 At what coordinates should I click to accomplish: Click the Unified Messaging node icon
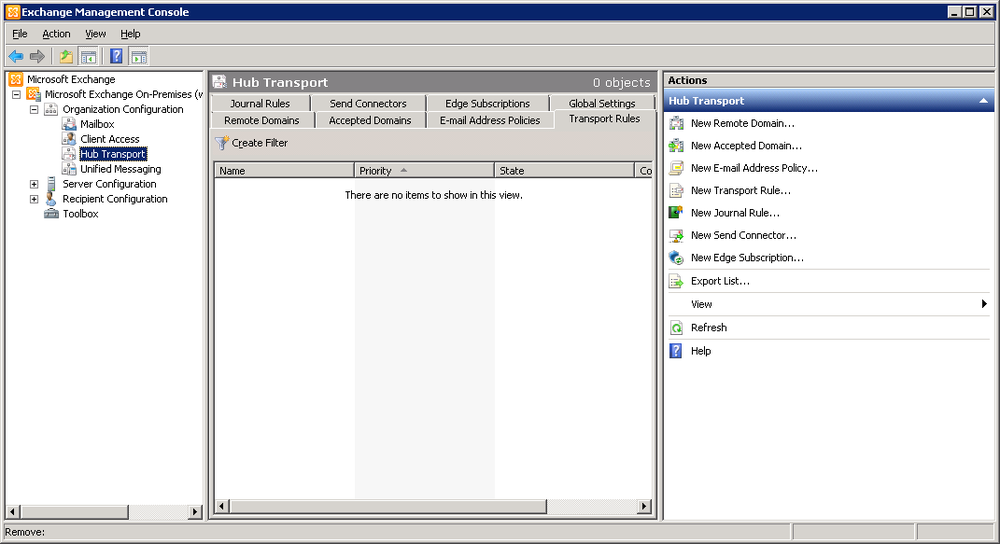pyautogui.click(x=69, y=169)
